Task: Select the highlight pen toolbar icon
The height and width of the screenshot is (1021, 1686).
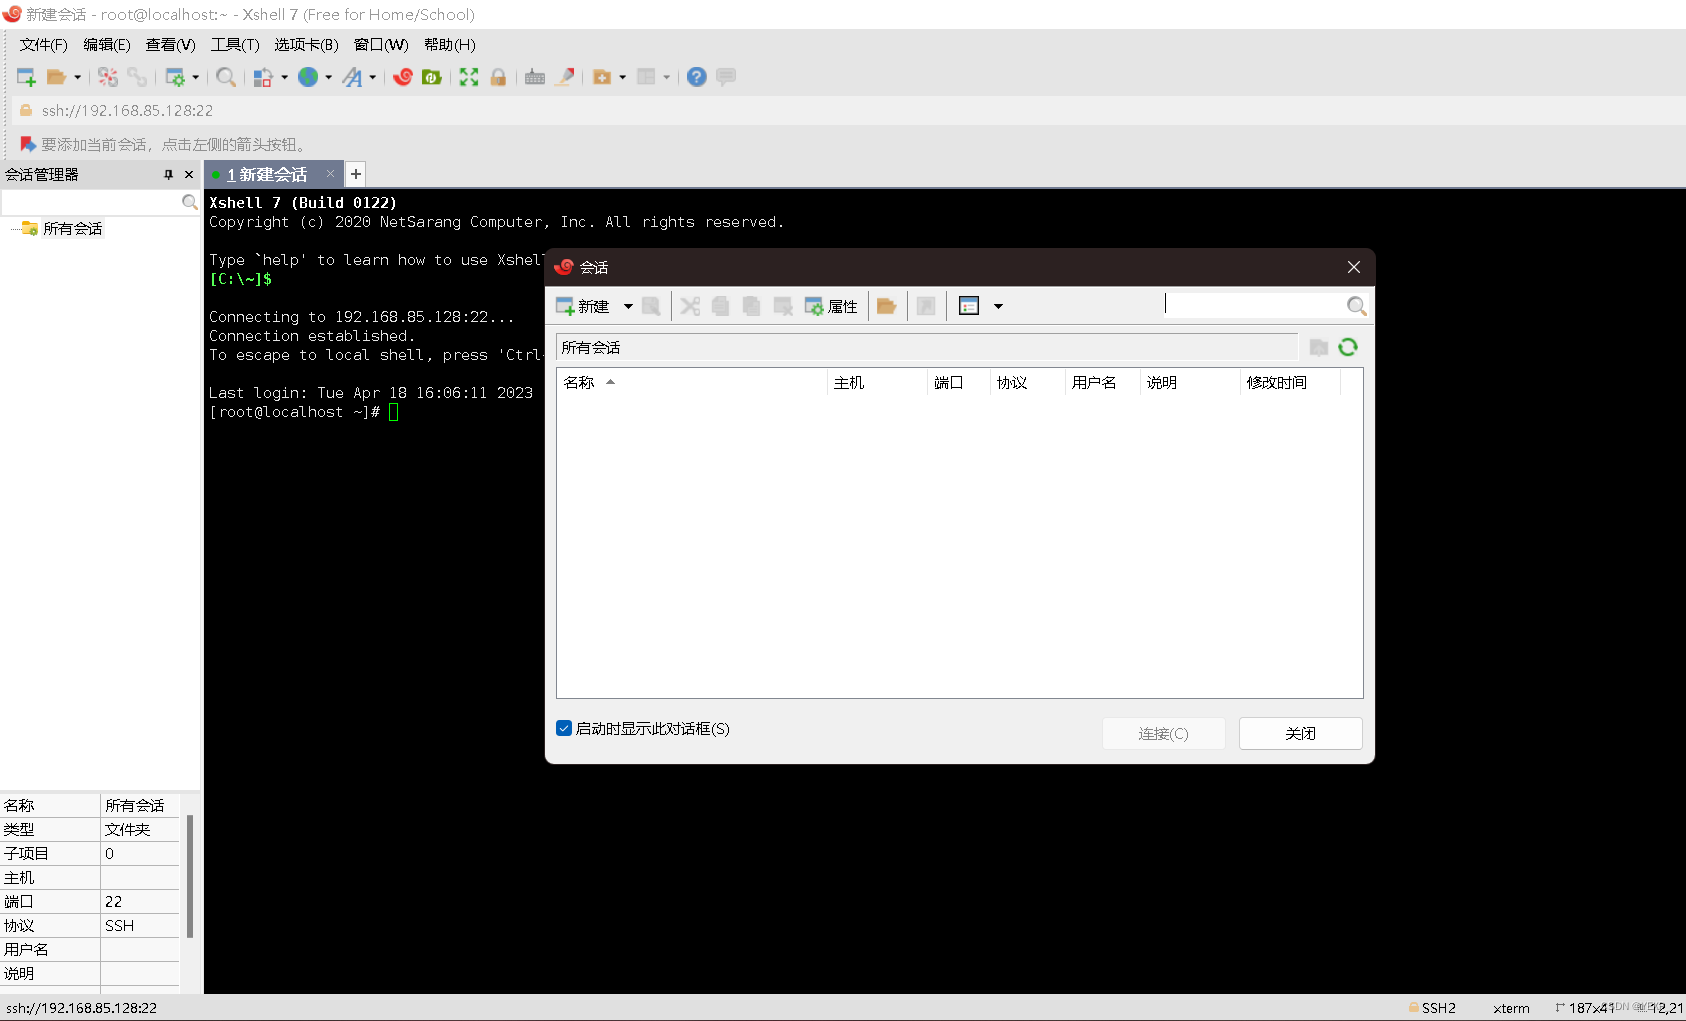Action: (x=565, y=77)
